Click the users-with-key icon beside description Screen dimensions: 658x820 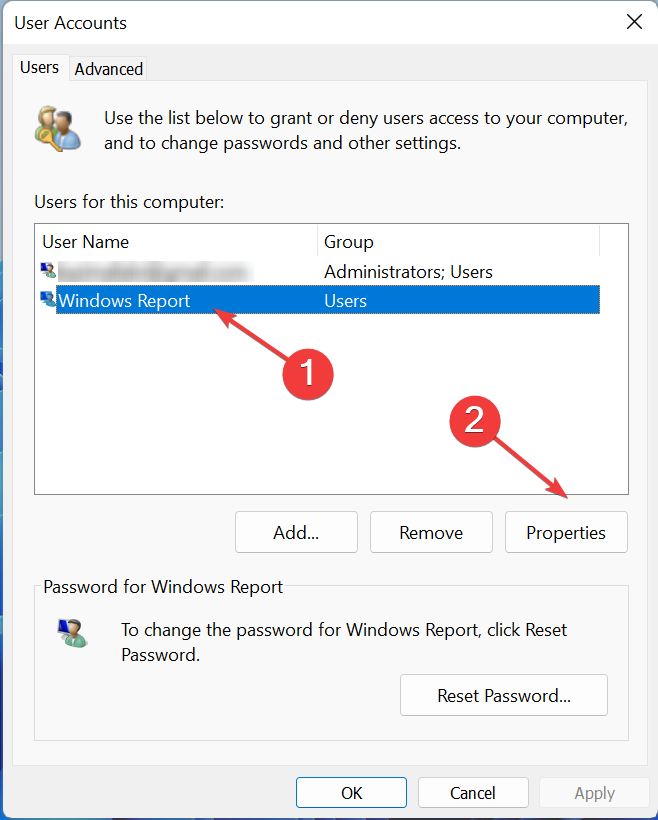pyautogui.click(x=58, y=129)
